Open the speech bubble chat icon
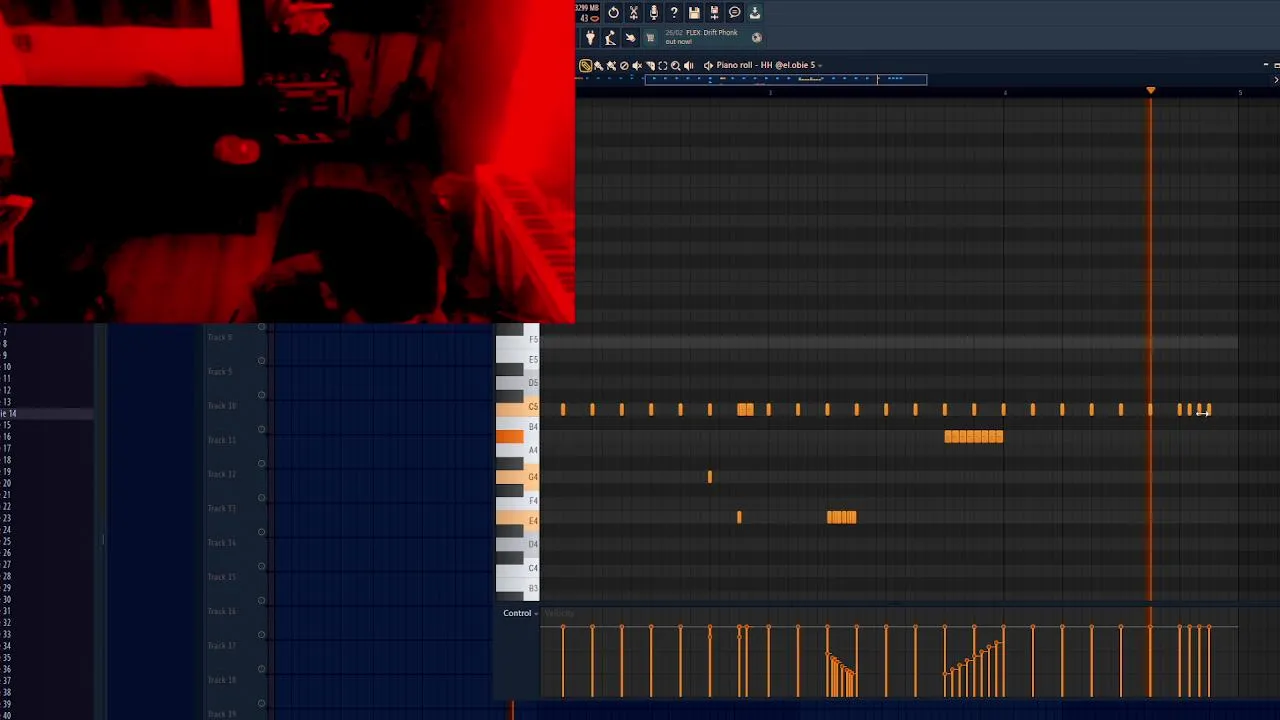Screen dimensions: 1280x720 click(734, 12)
